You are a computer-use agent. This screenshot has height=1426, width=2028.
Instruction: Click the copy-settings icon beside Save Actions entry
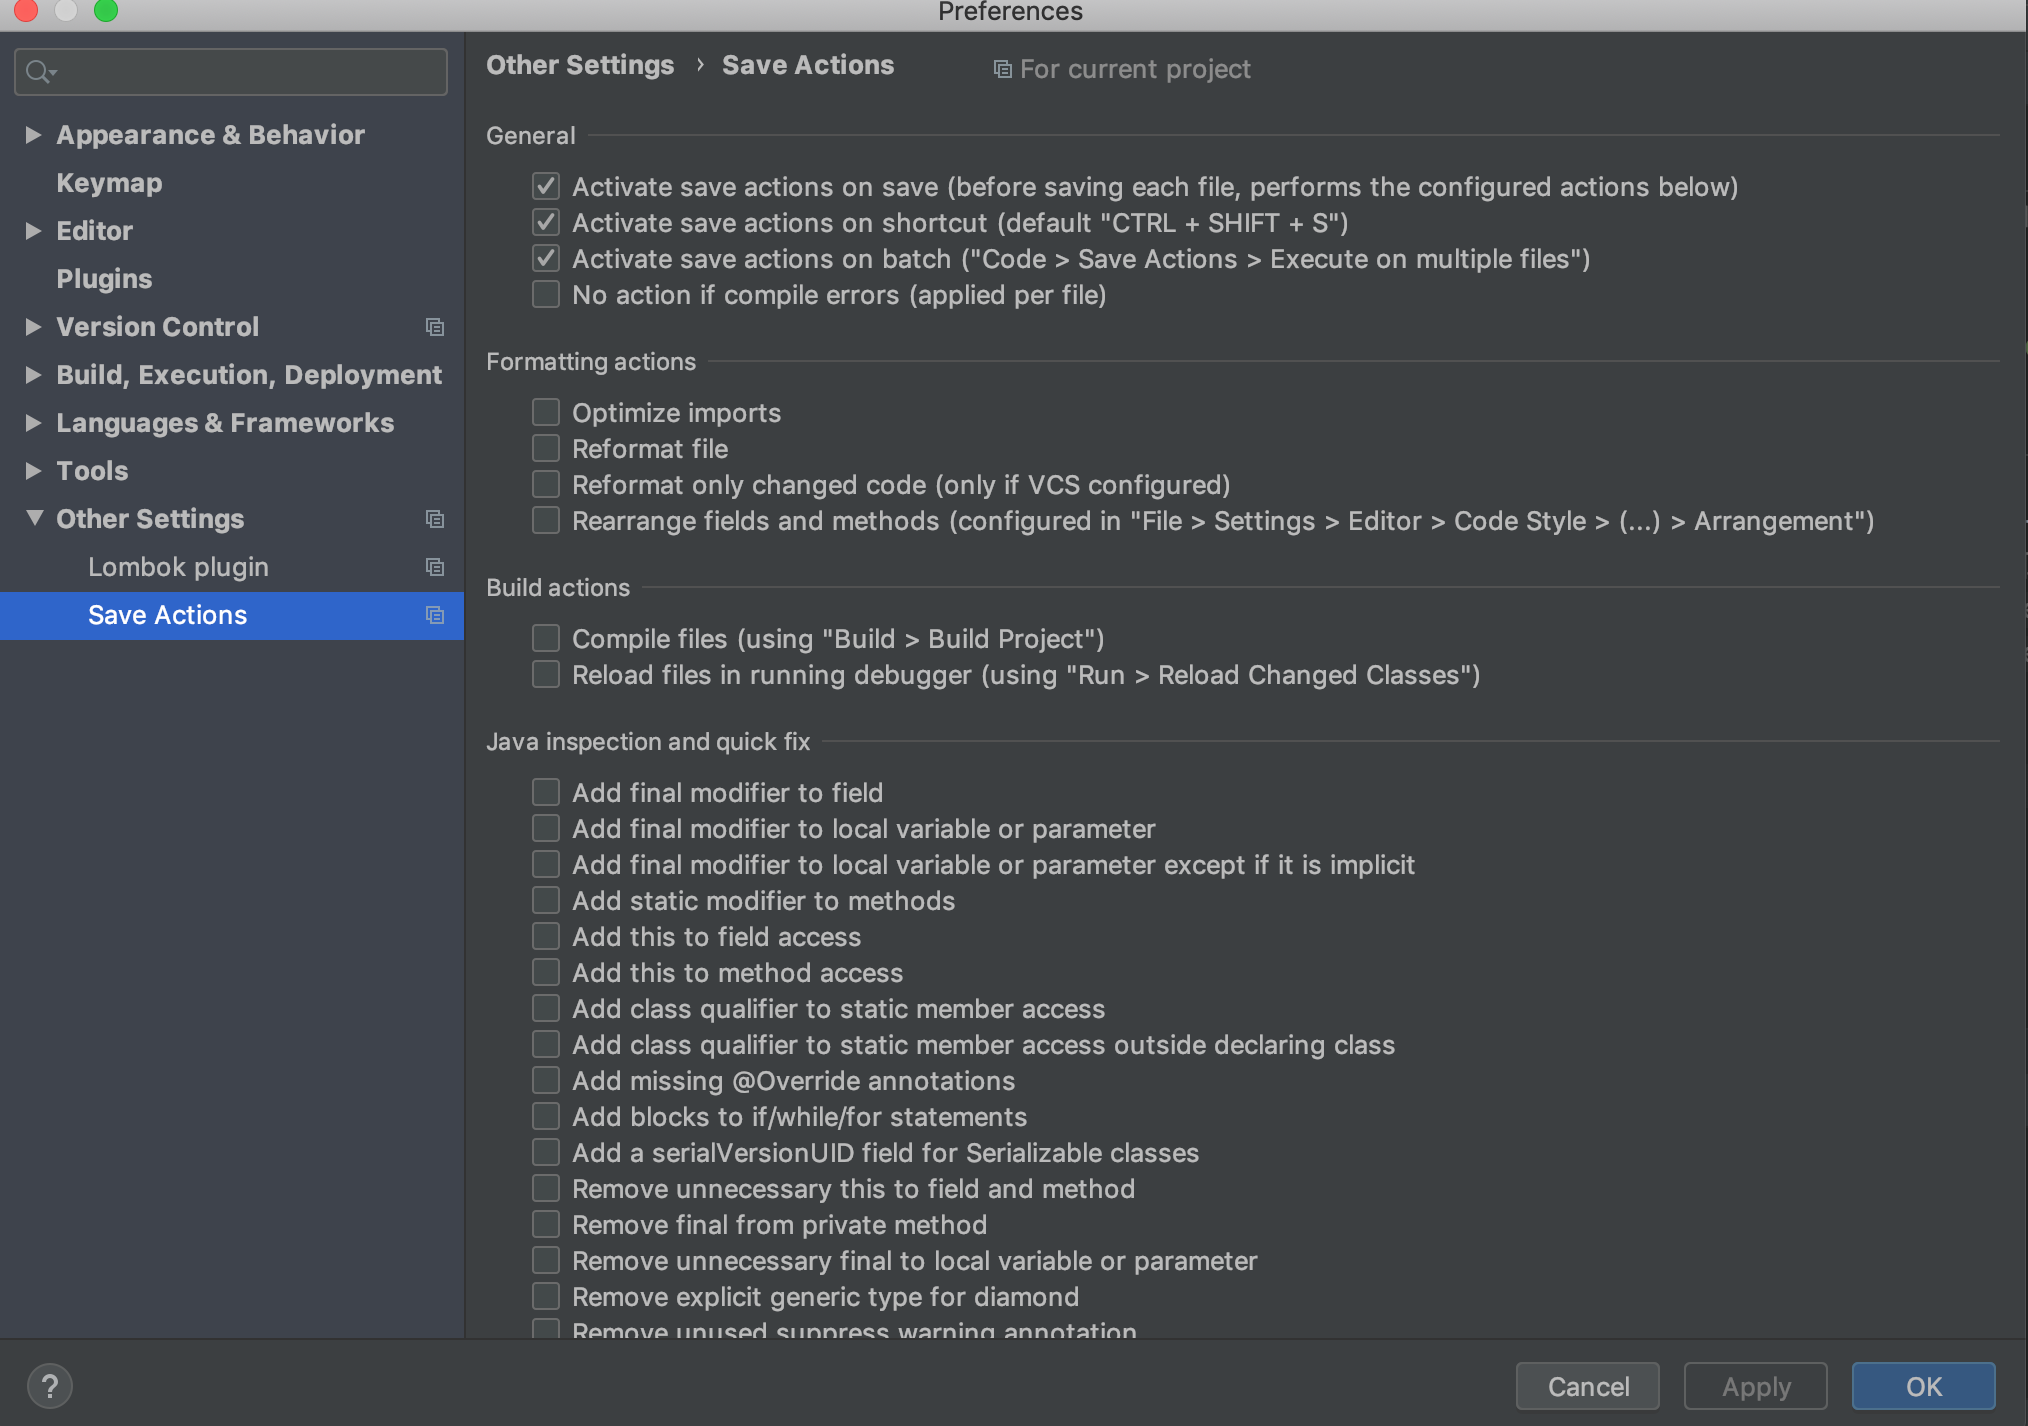435,615
